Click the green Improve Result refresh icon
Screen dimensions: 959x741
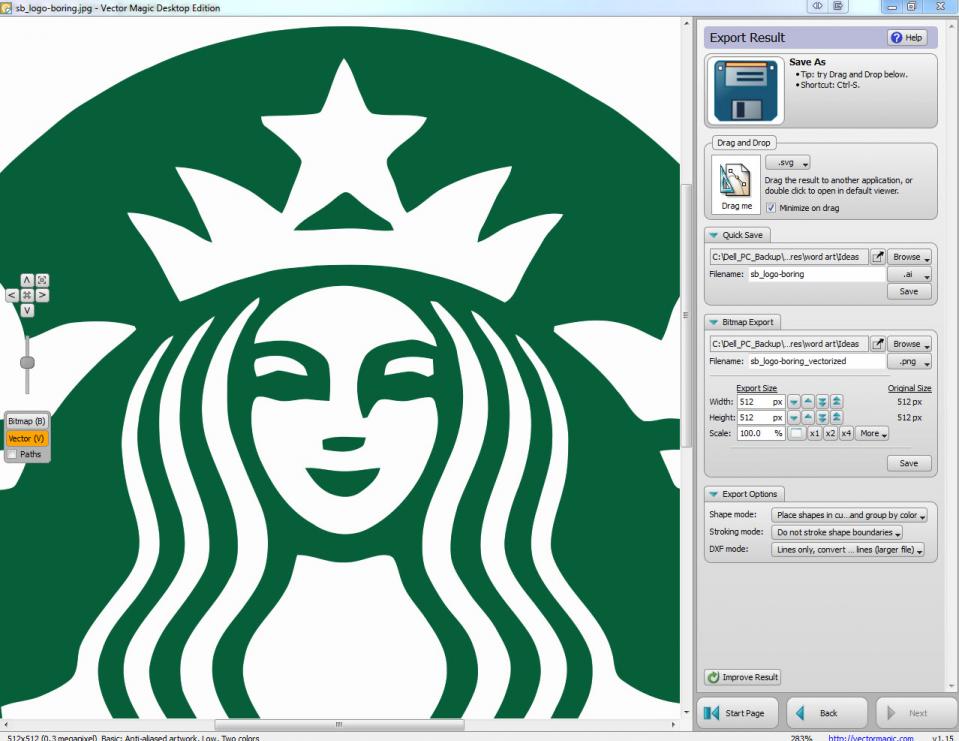[713, 677]
